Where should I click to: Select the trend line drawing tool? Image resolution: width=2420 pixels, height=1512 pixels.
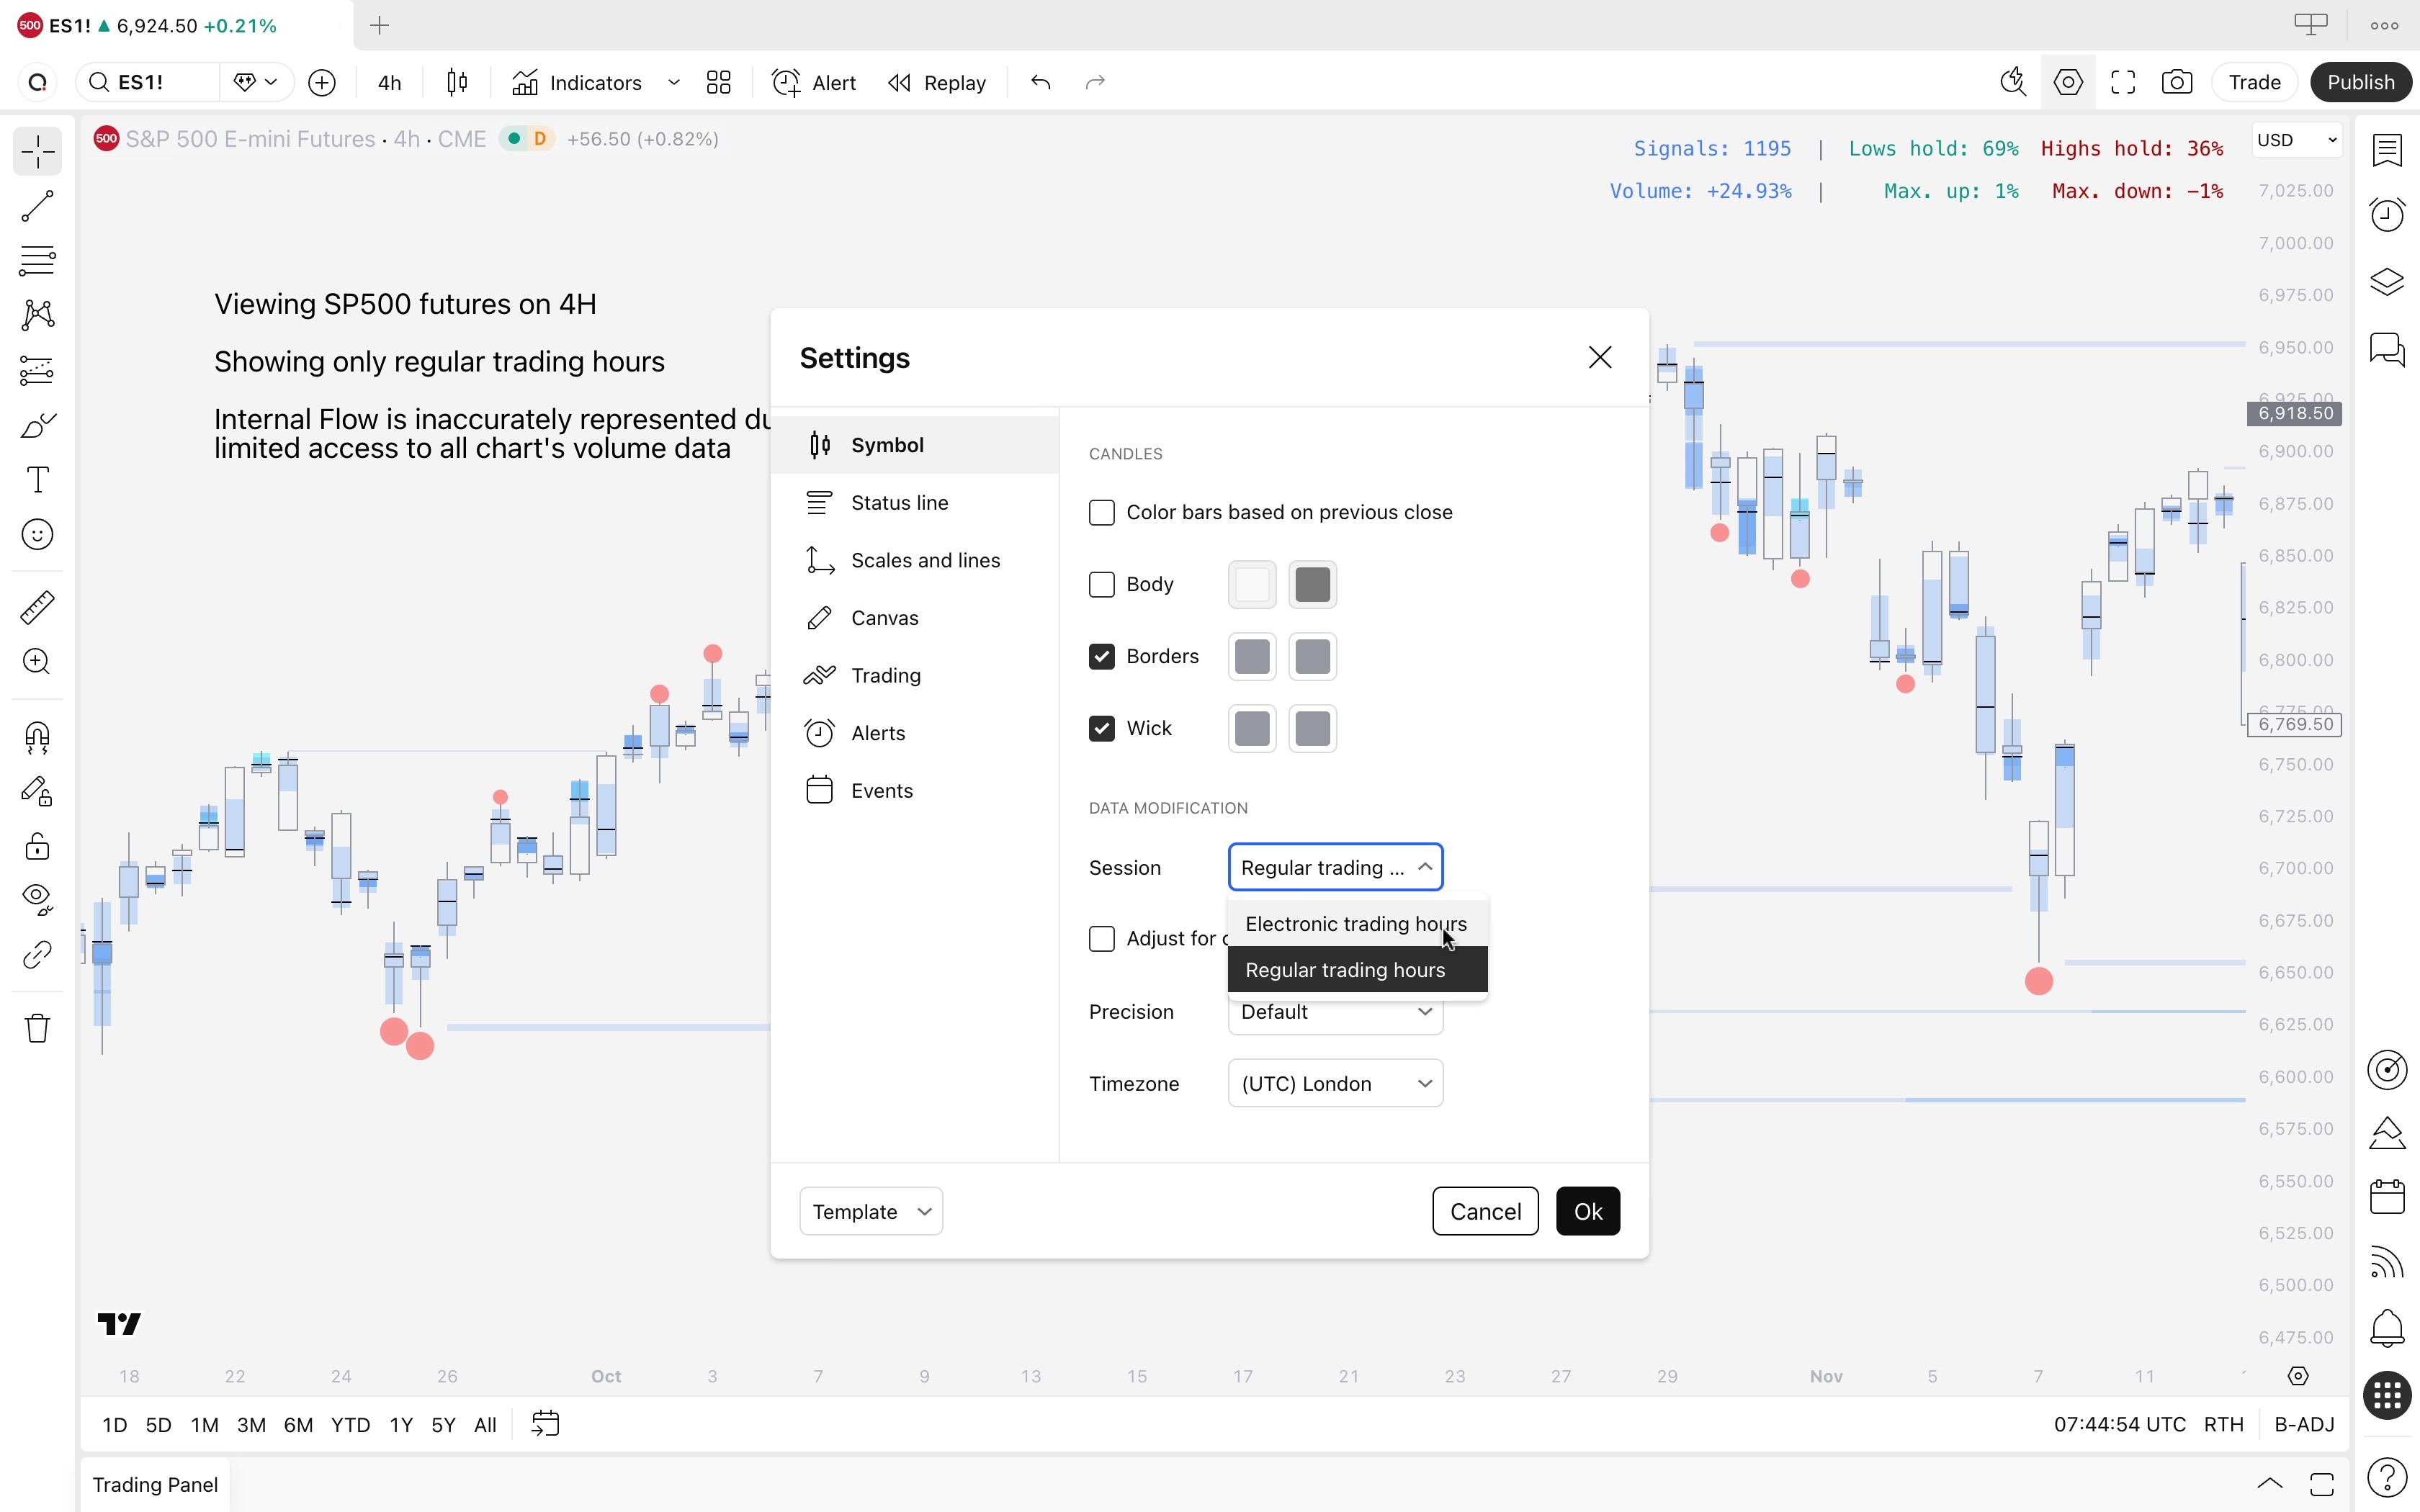37,206
